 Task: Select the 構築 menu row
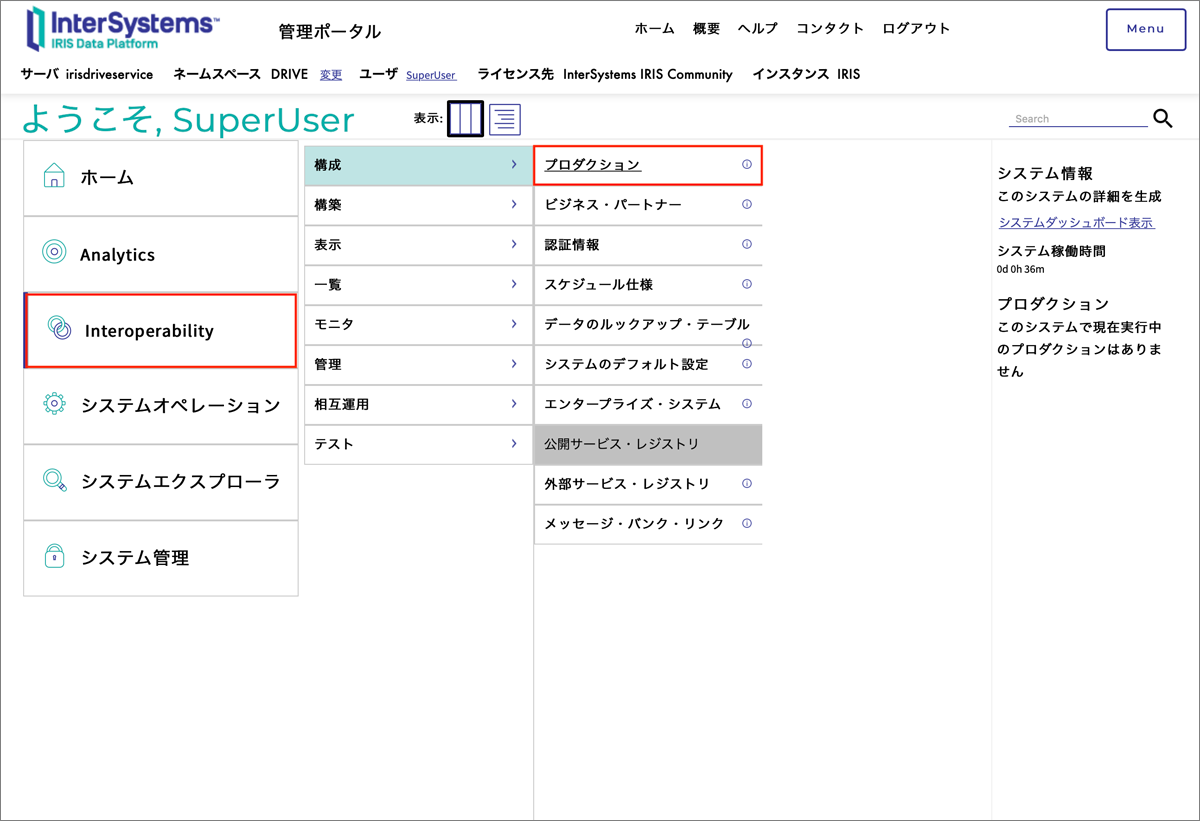pyautogui.click(x=418, y=205)
